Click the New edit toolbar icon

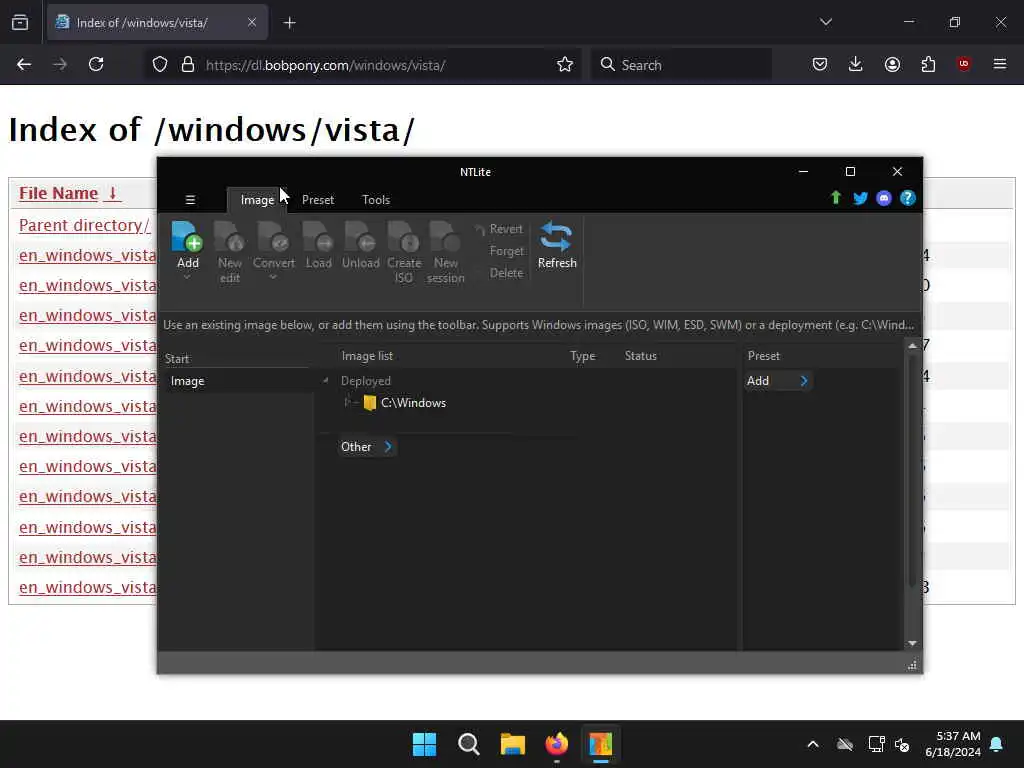[x=229, y=236]
